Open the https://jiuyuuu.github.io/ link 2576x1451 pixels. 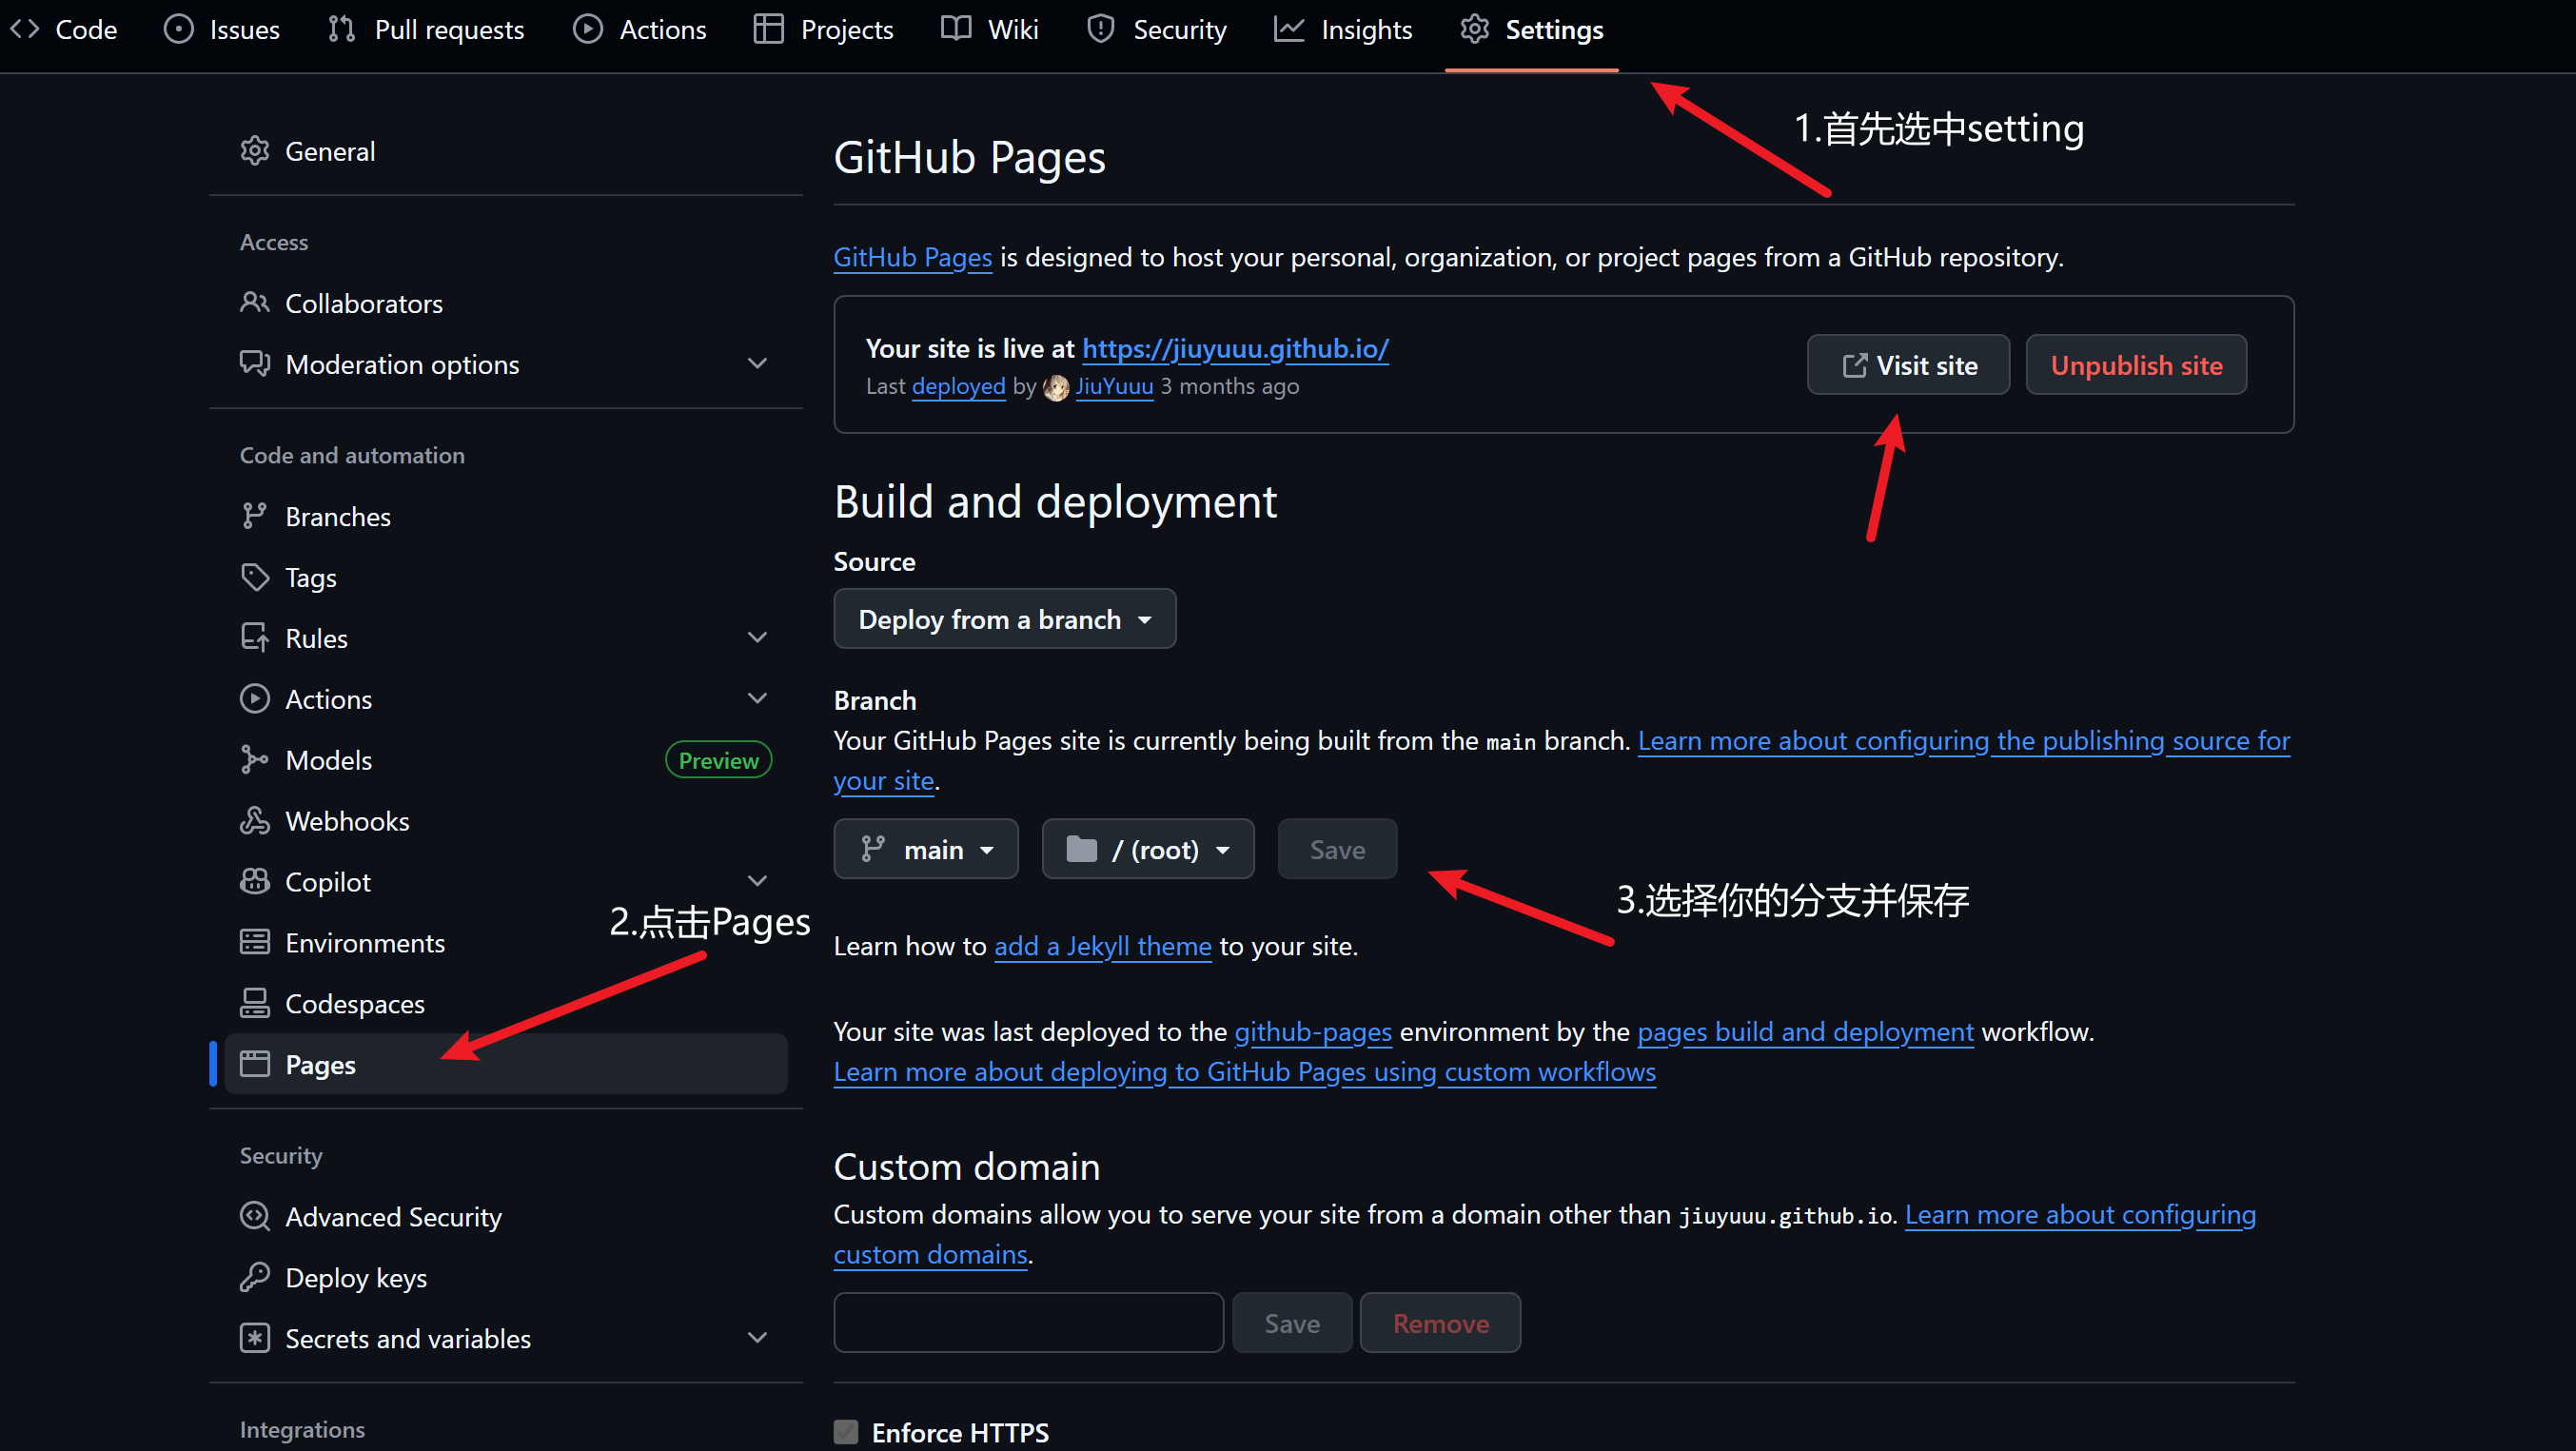coord(1235,348)
